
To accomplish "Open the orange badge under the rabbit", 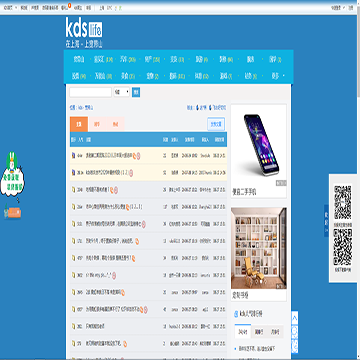I will 13,213.
